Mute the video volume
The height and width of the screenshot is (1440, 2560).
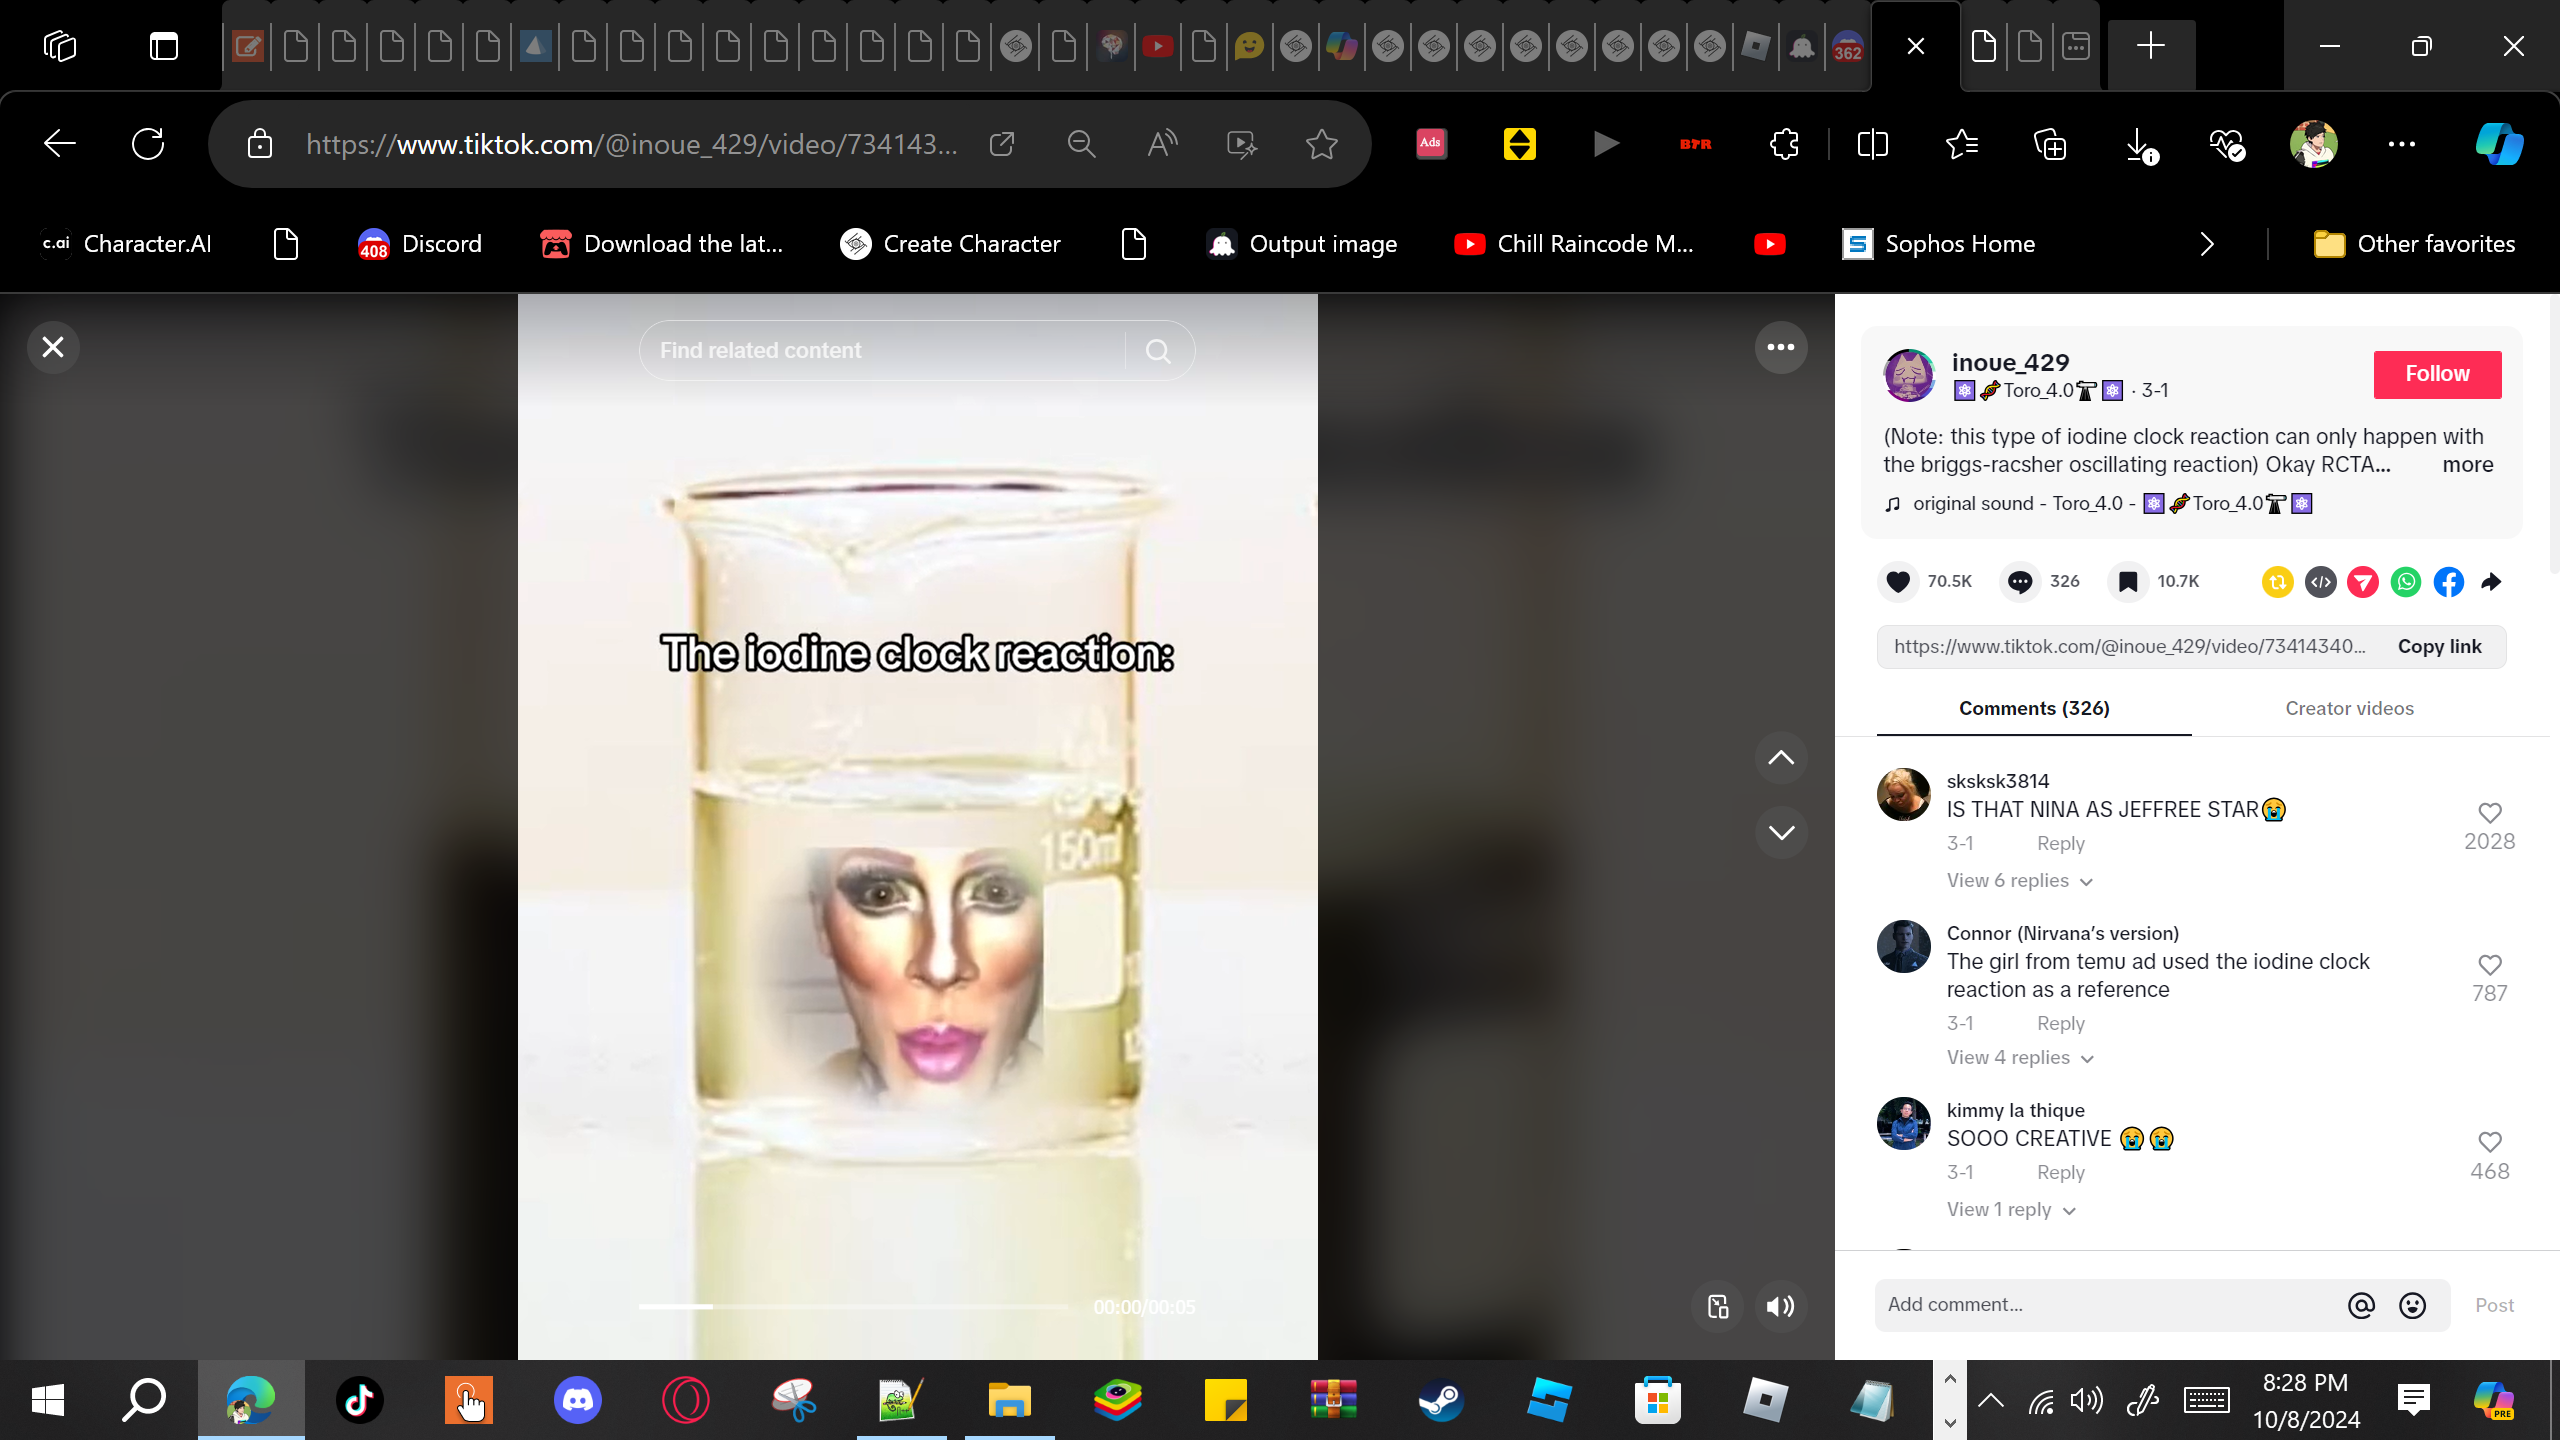click(1780, 1306)
